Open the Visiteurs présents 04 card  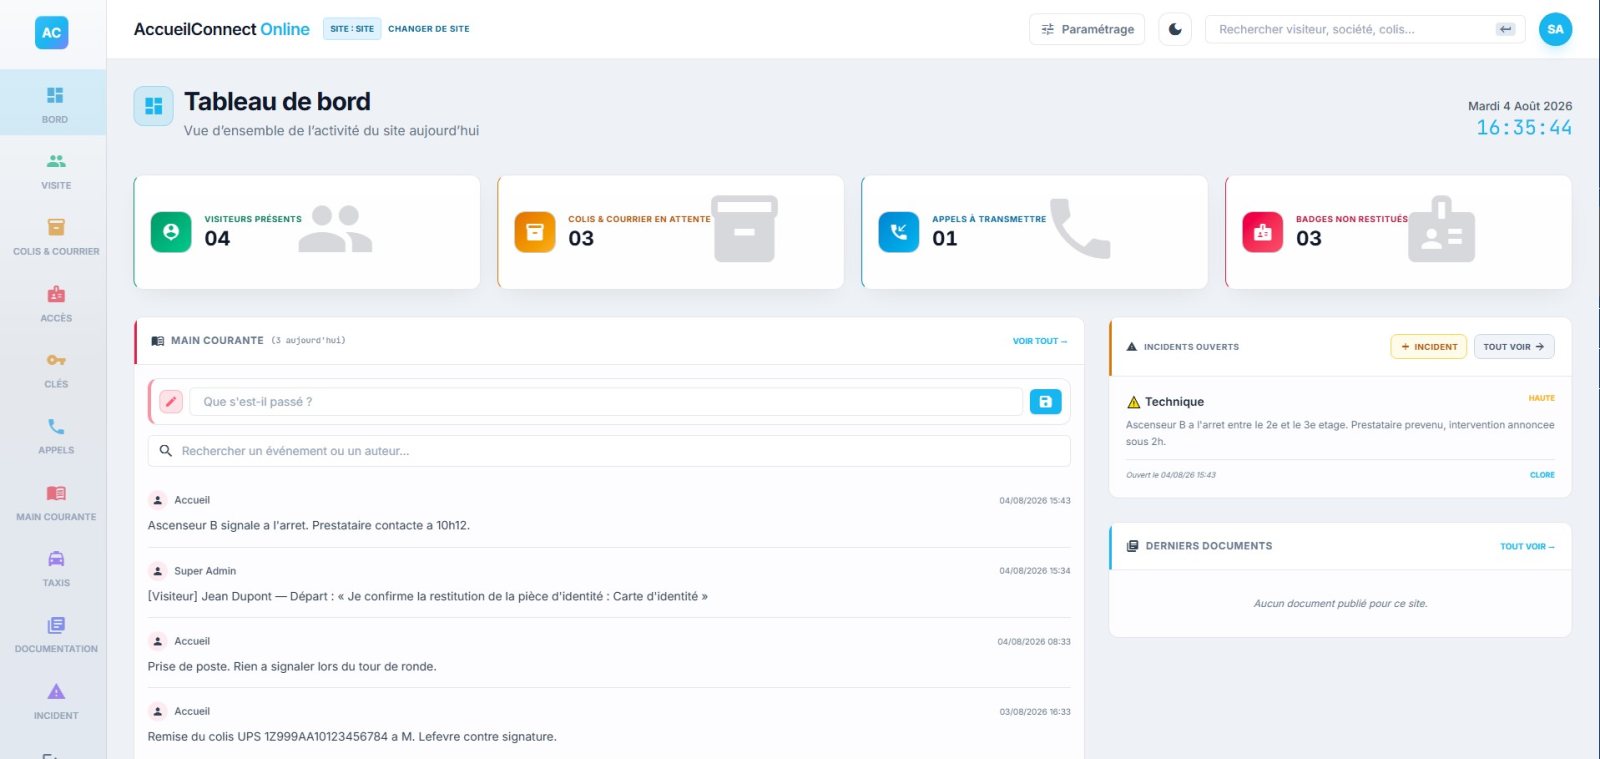(x=307, y=232)
